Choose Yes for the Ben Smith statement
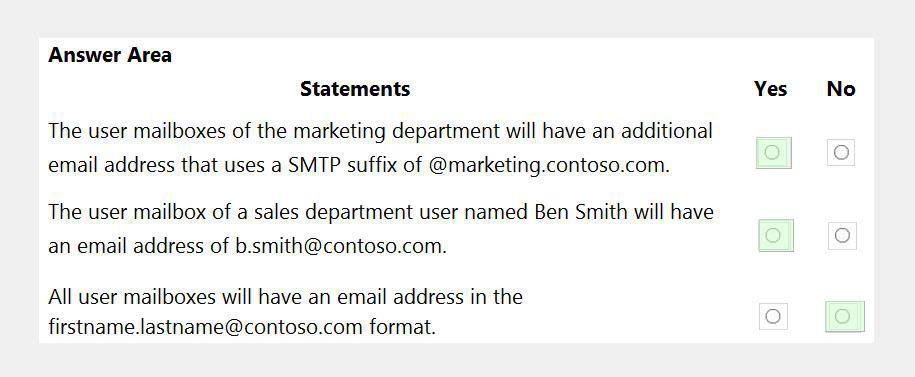 [774, 235]
